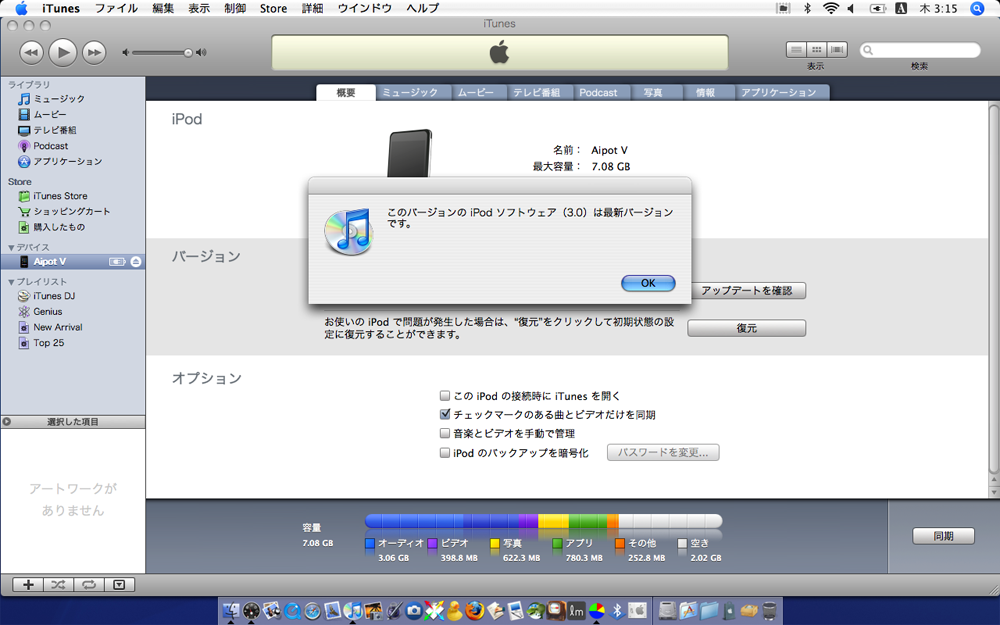Viewport: 1000px width, 625px height.
Task: Open the Apple menu
Action: pos(21,8)
